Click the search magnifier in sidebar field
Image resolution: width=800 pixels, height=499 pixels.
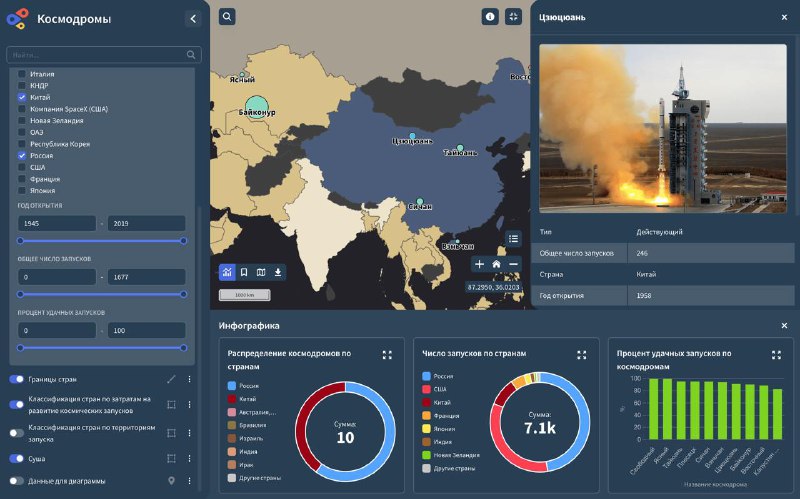[x=191, y=55]
